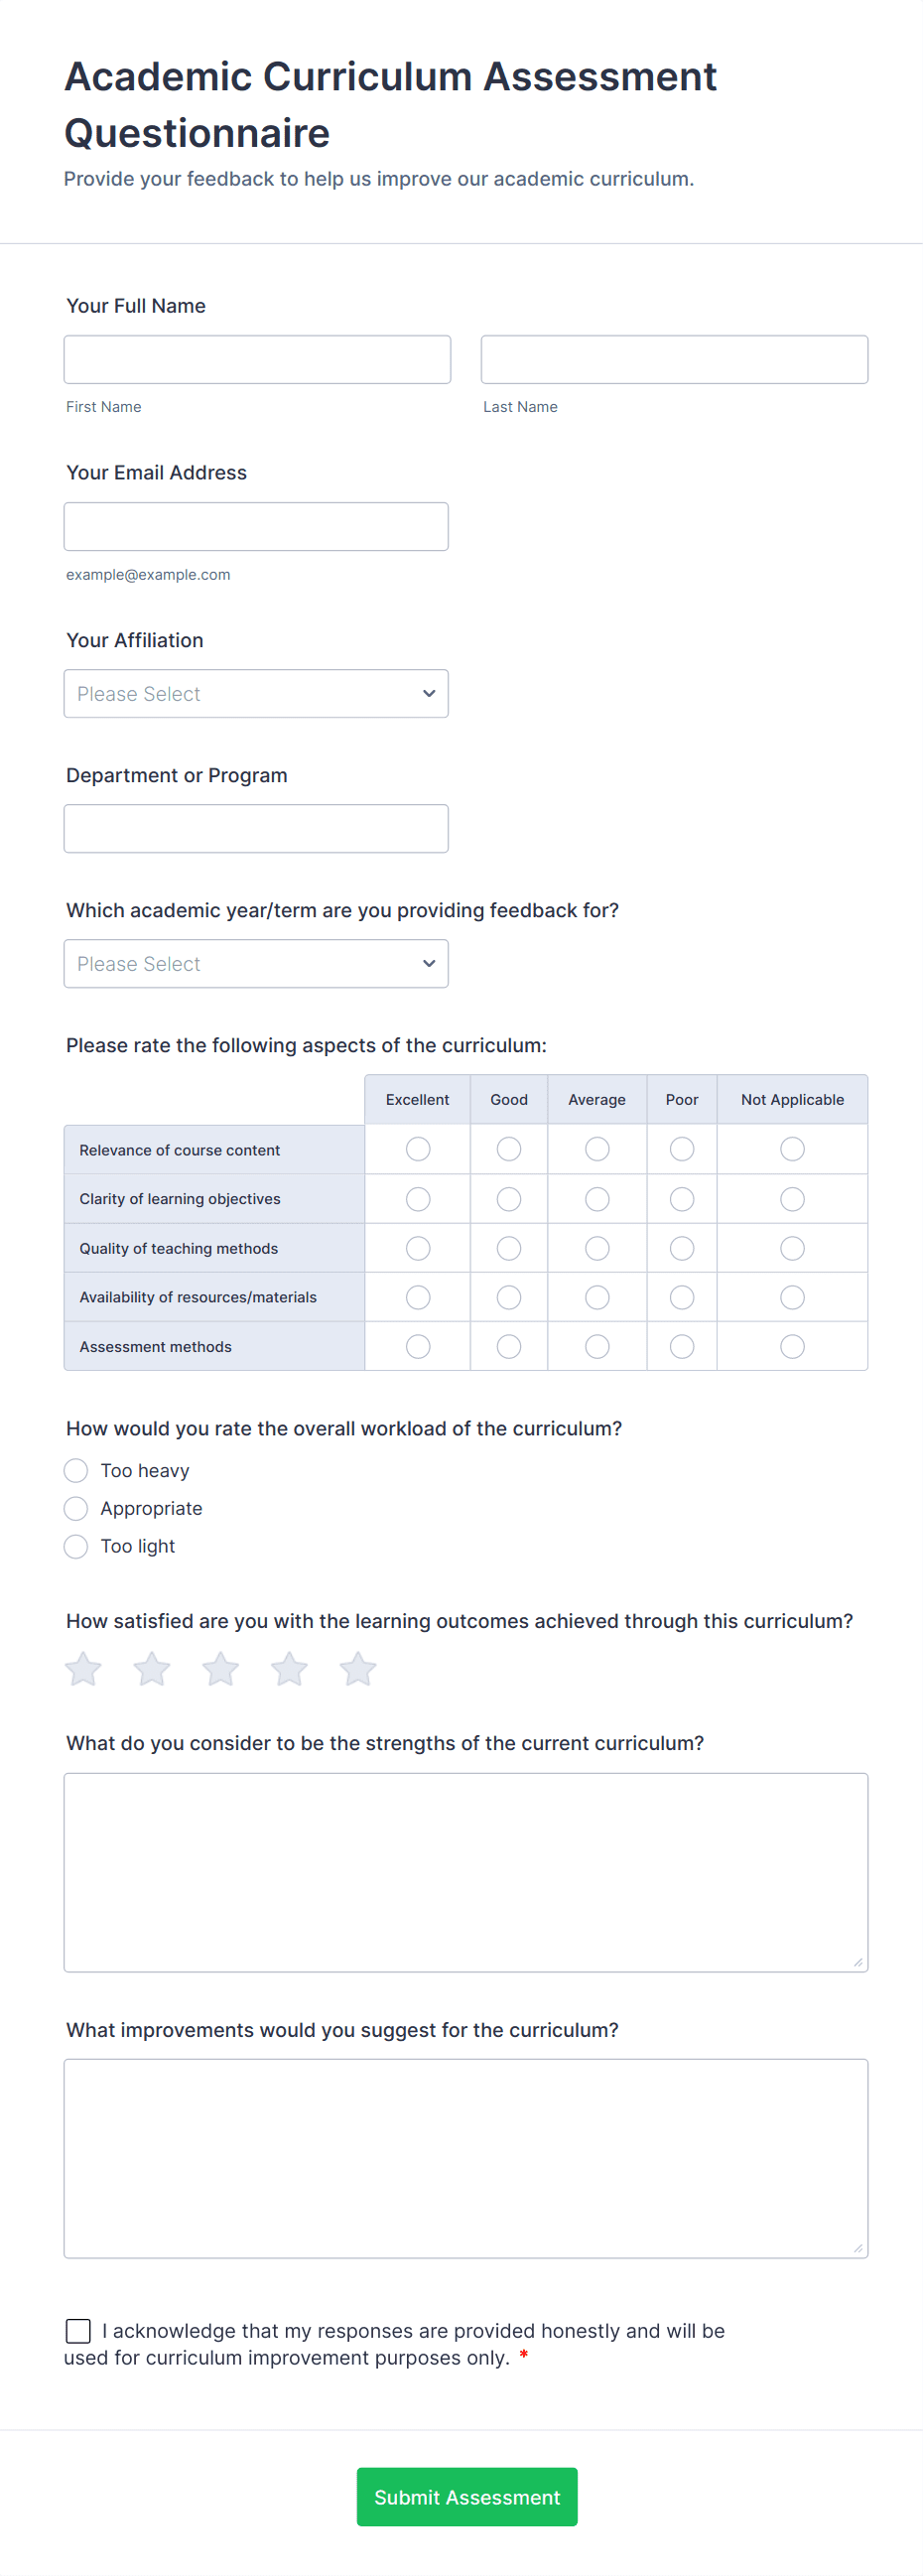Viewport: 923px width, 2576px height.
Task: Click the First Name input field
Action: point(257,359)
